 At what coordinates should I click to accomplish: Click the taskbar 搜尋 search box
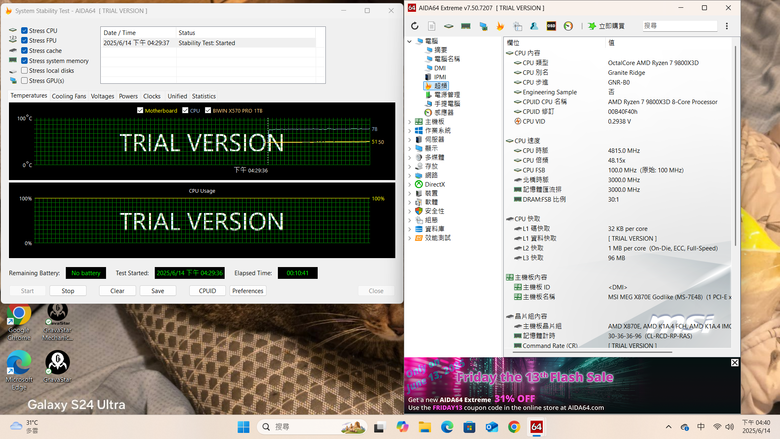coord(312,427)
